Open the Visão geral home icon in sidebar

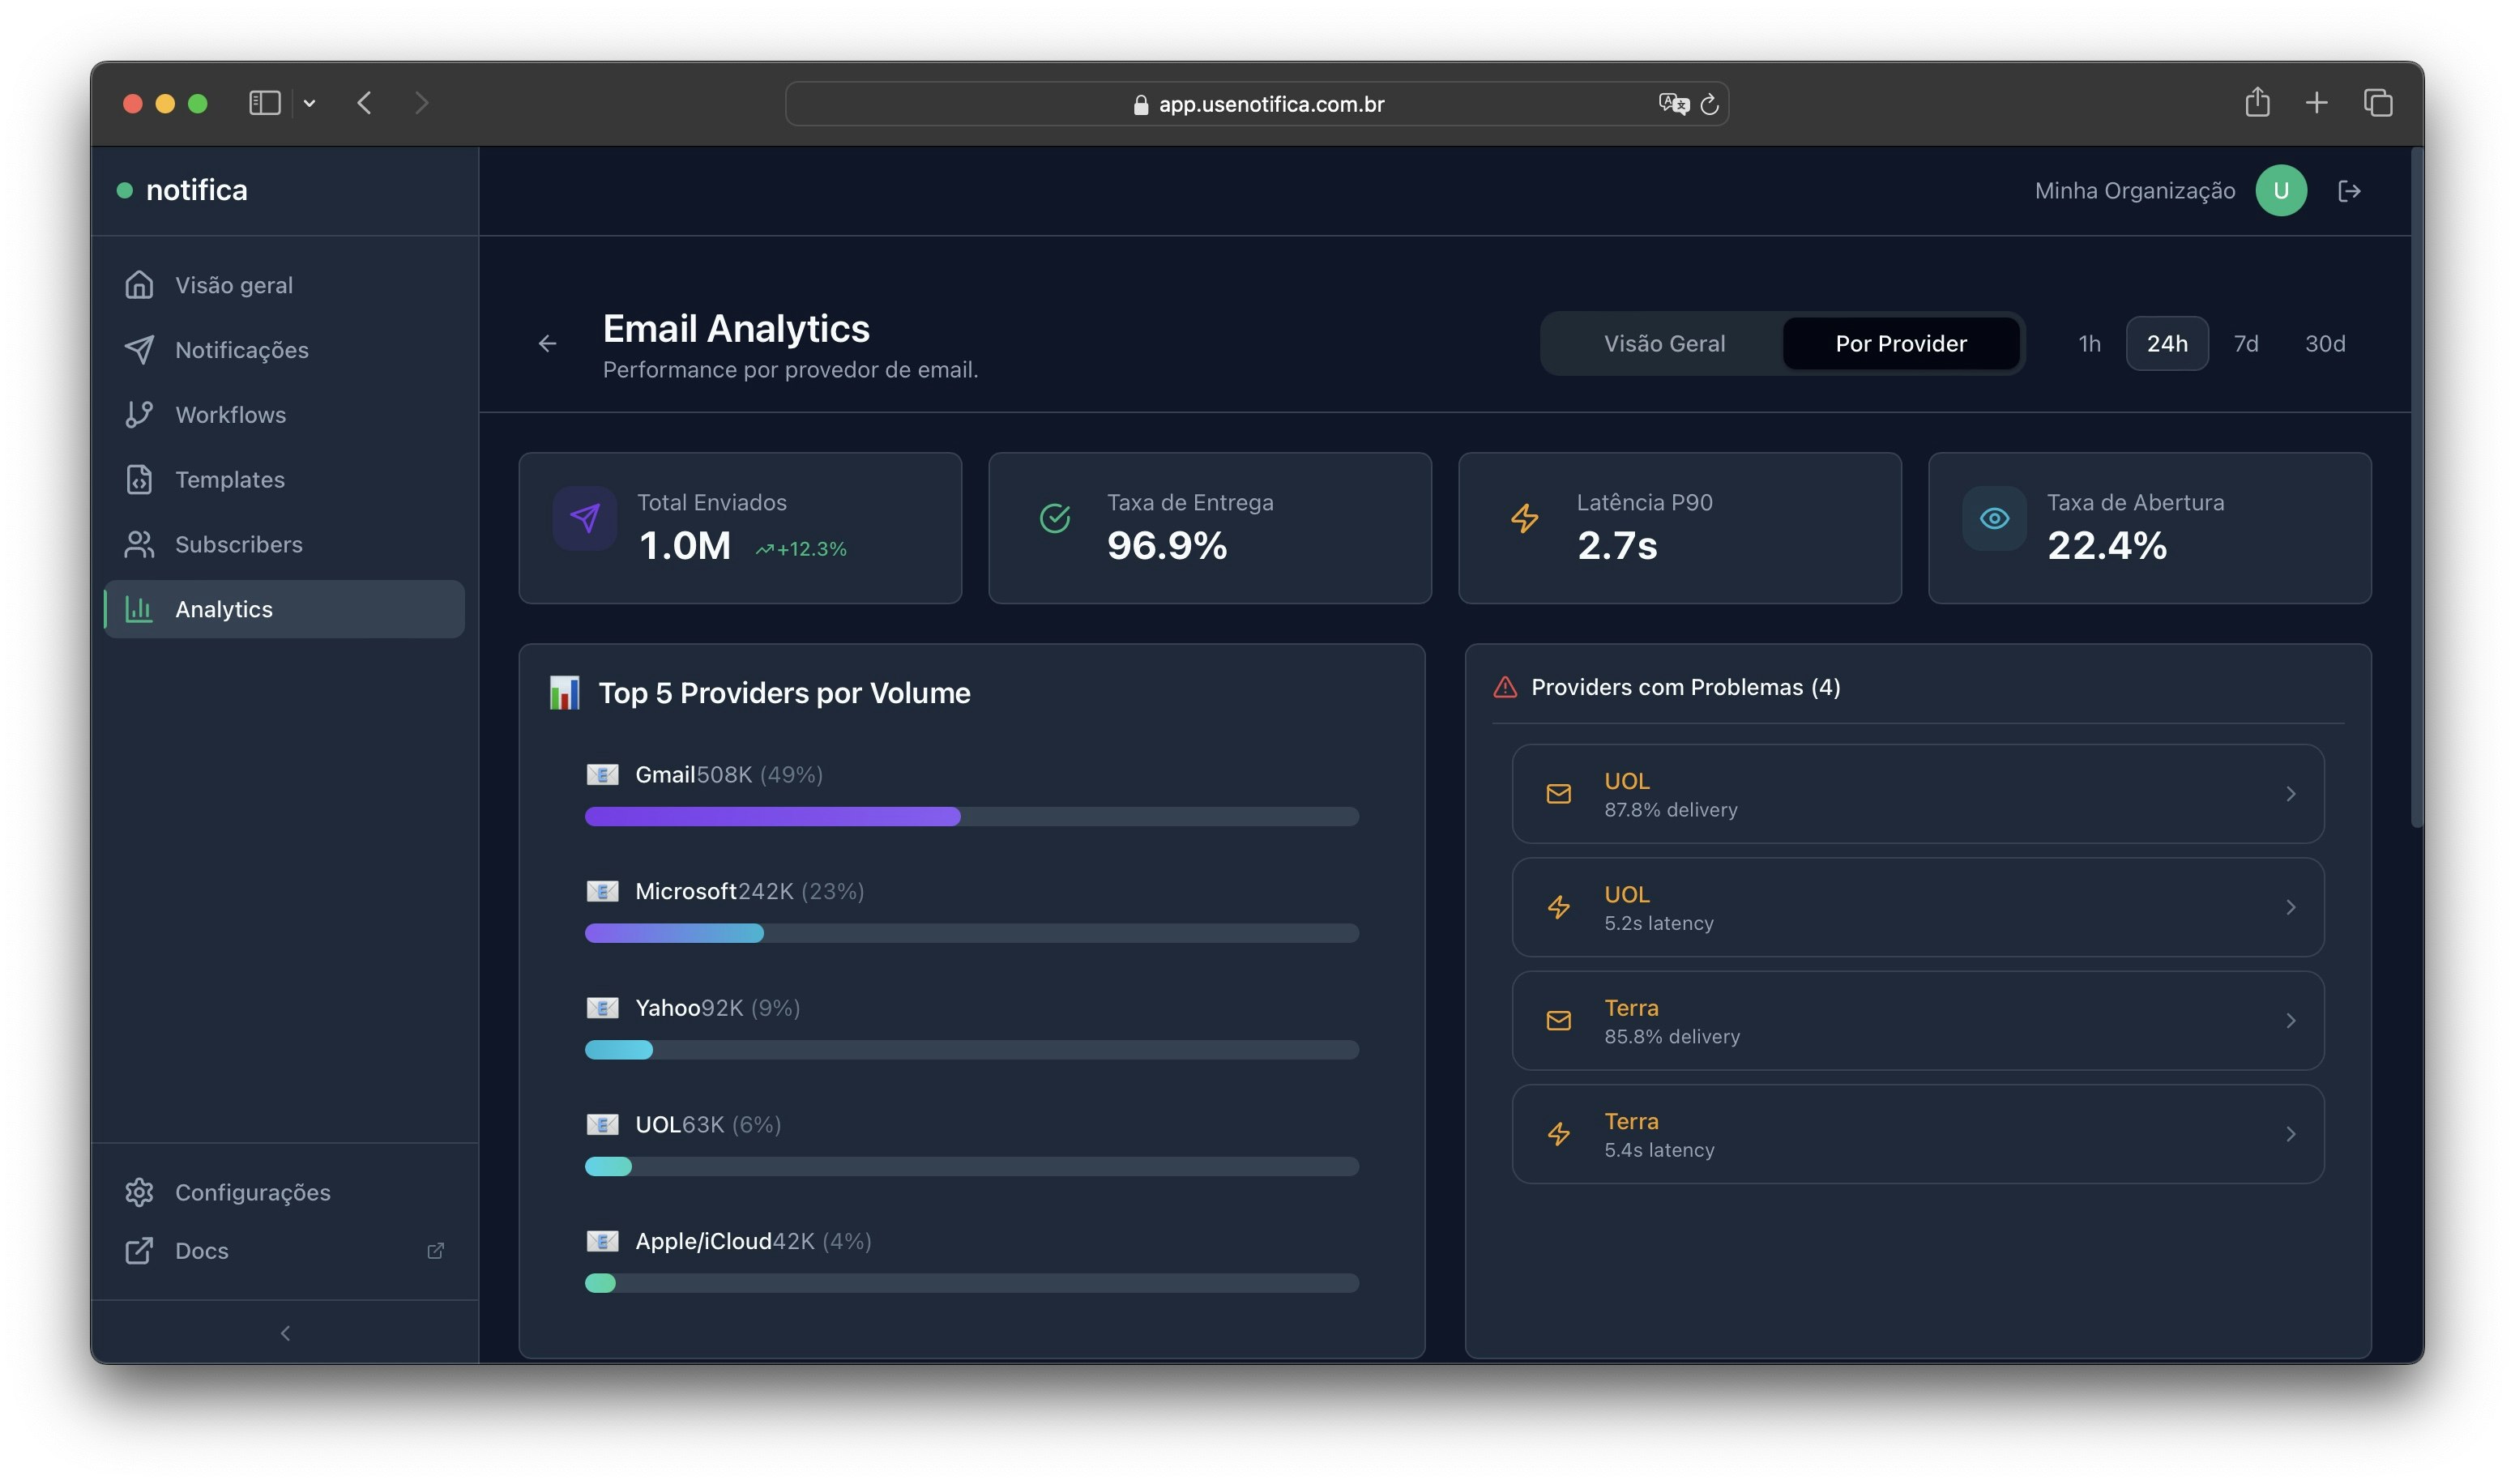pos(140,284)
